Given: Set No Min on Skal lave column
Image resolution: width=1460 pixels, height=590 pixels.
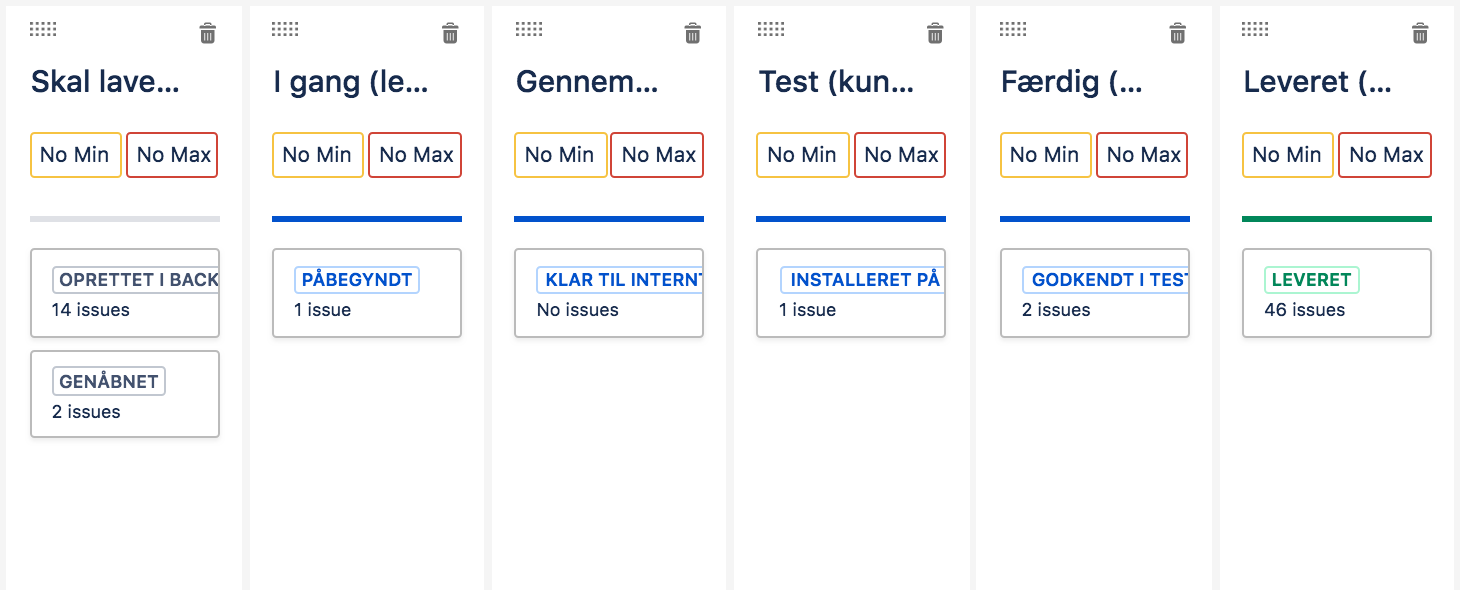Looking at the screenshot, I should 76,155.
